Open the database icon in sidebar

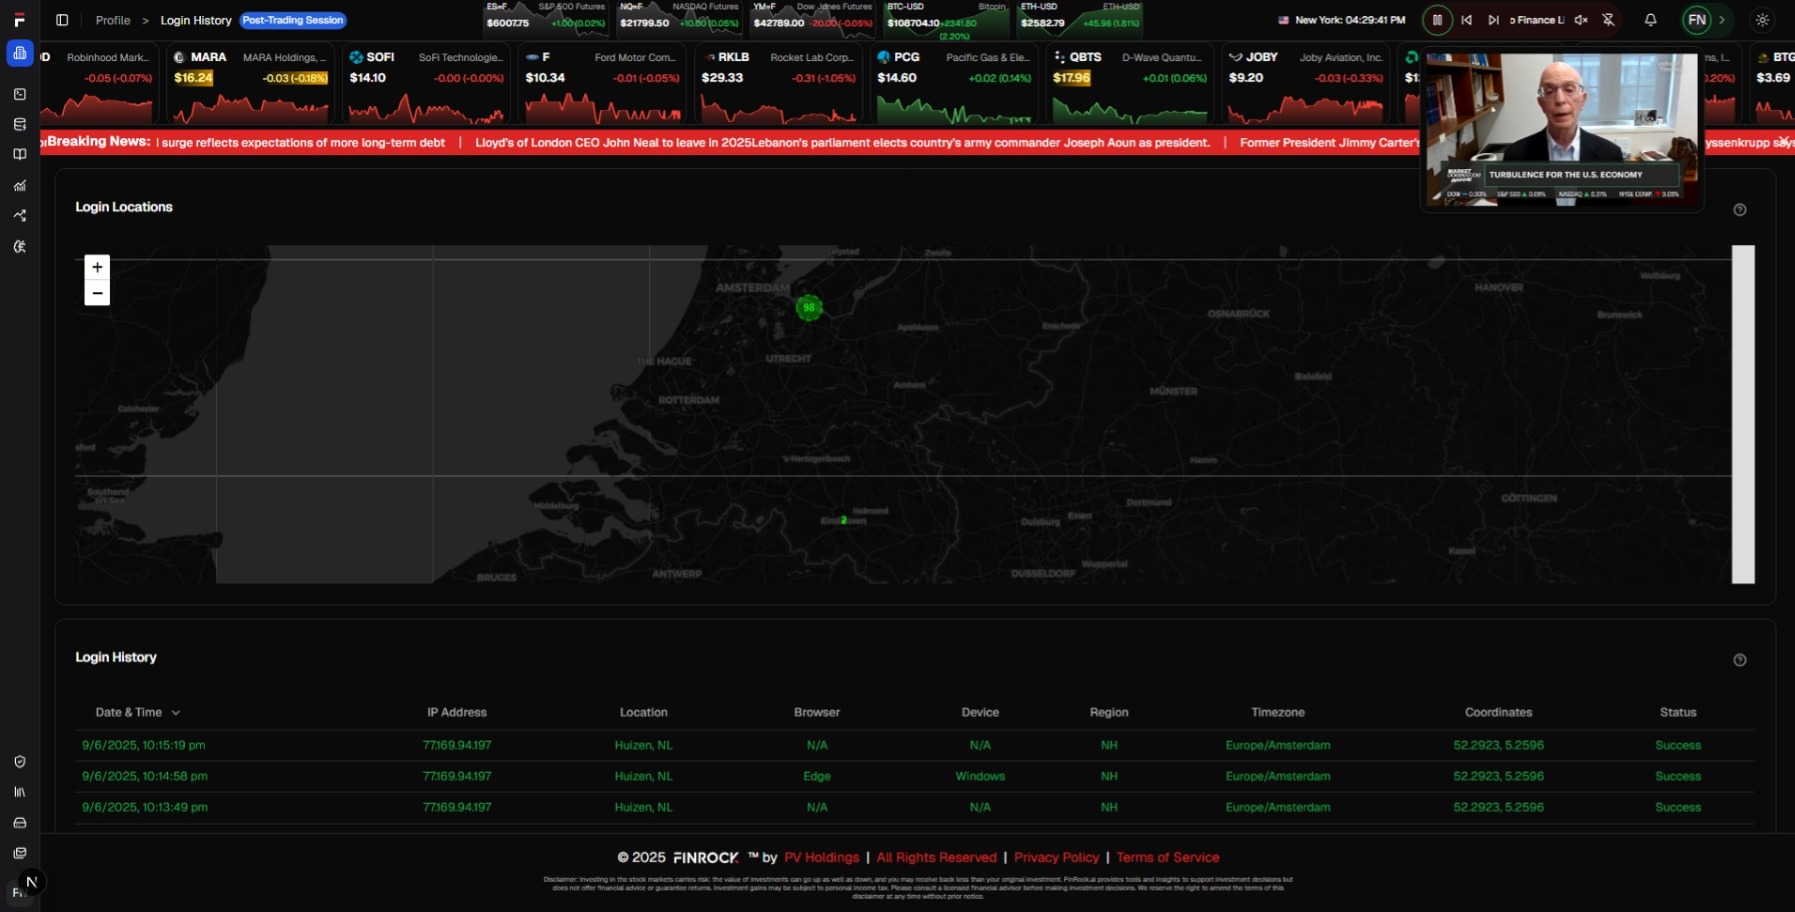pyautogui.click(x=20, y=125)
